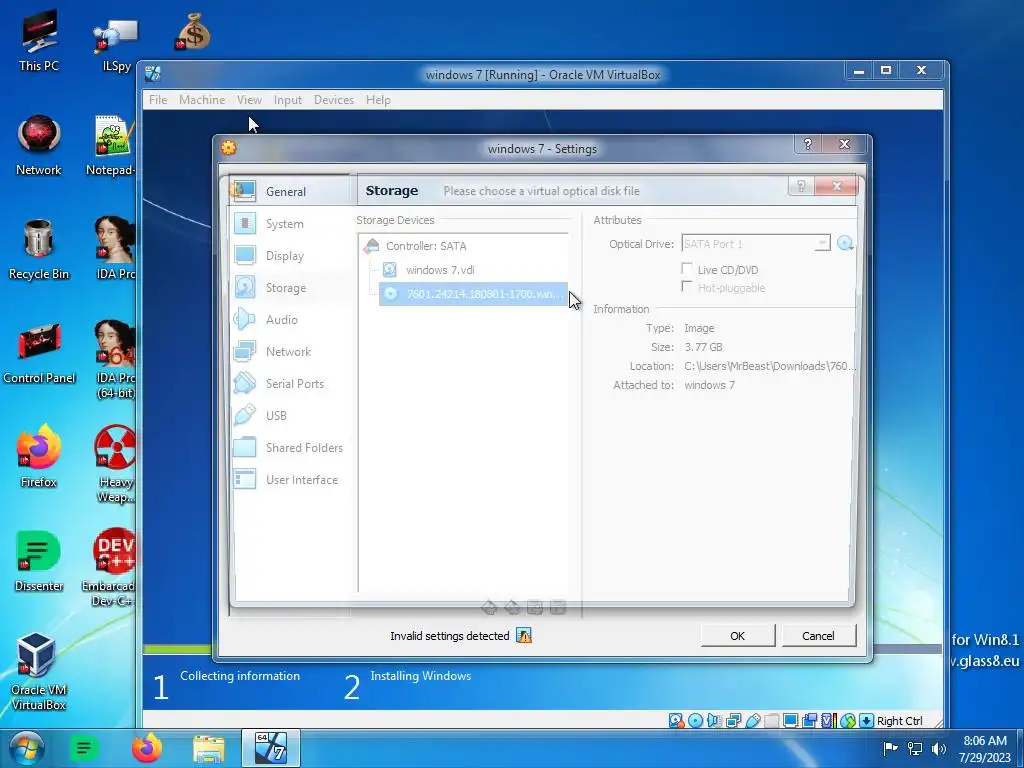Select the Recycle Bin desktop icon
Viewport: 1024px width, 768px height.
tap(39, 249)
